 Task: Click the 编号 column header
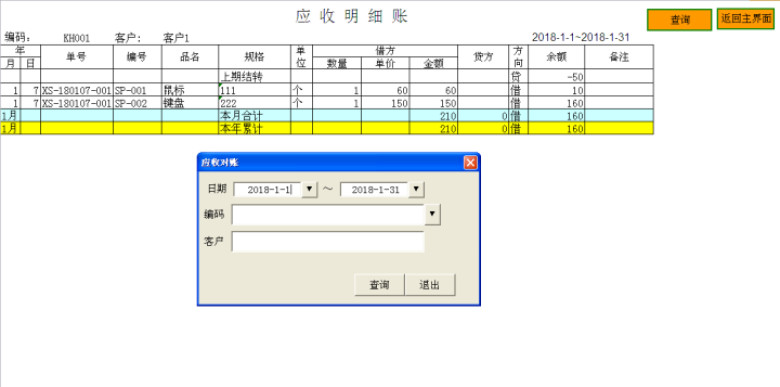click(x=137, y=57)
